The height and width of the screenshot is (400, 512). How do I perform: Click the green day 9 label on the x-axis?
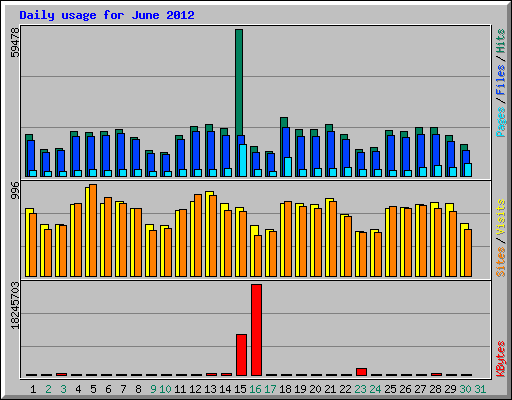153,389
